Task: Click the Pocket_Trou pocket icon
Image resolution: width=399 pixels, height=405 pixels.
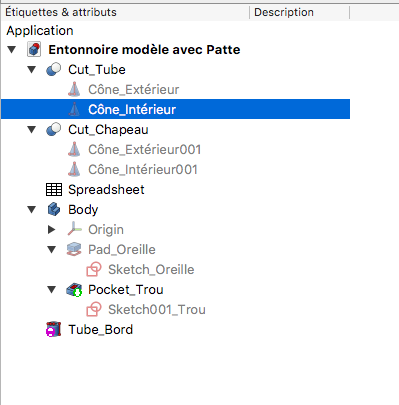Action: pos(74,290)
